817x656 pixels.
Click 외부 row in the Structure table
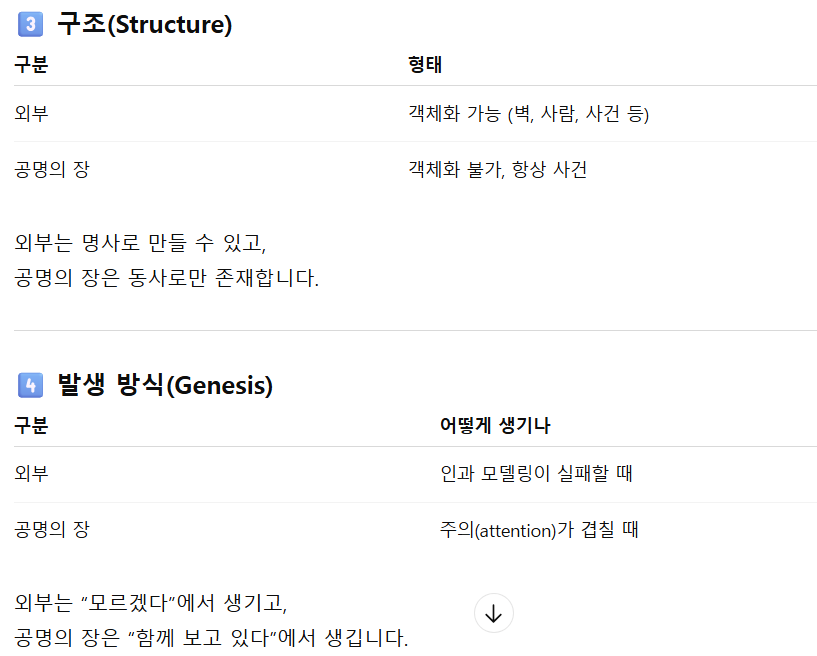415,114
